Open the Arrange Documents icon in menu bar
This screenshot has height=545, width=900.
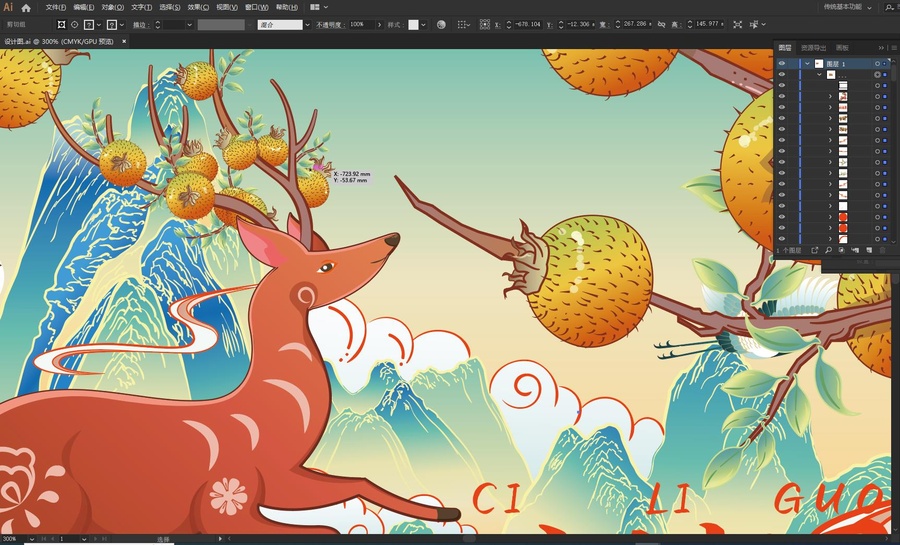pyautogui.click(x=315, y=7)
